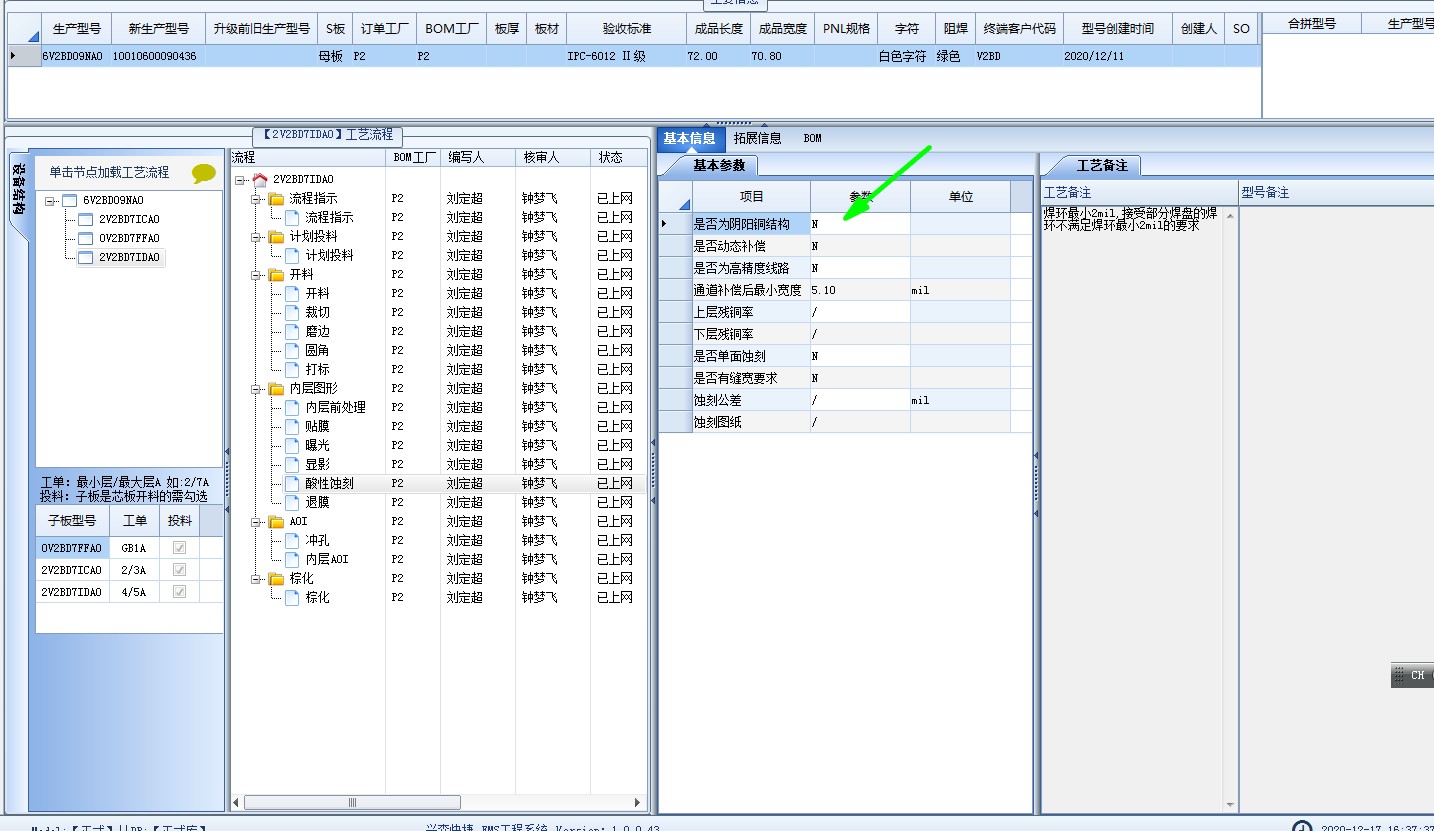Open the BOM tab
Image resolution: width=1434 pixels, height=831 pixels.
coord(813,139)
